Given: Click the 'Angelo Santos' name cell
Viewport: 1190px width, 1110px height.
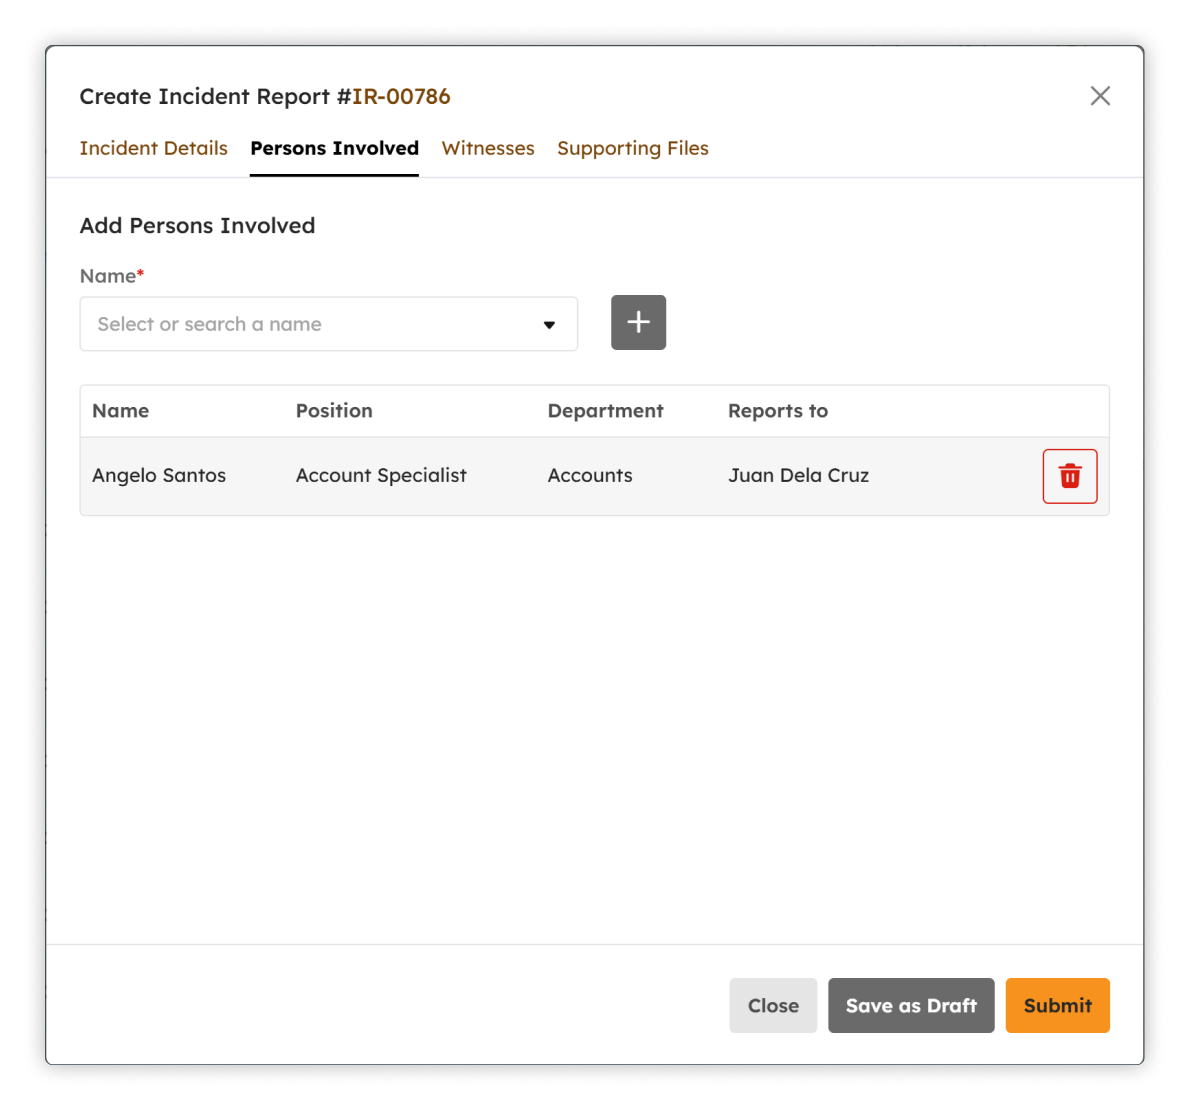Looking at the screenshot, I should click(x=159, y=476).
